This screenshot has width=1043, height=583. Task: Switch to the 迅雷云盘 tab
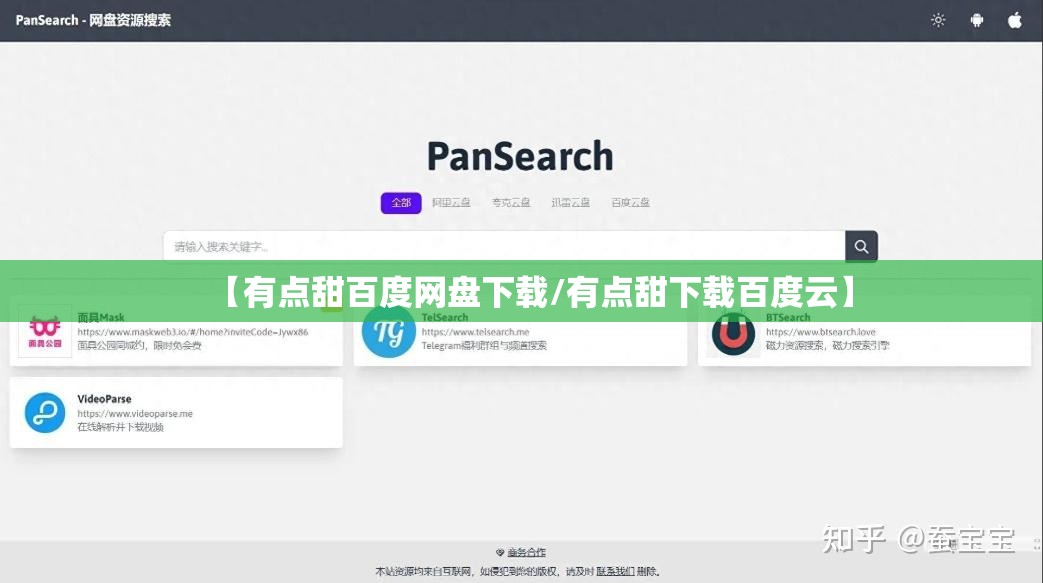(x=571, y=202)
